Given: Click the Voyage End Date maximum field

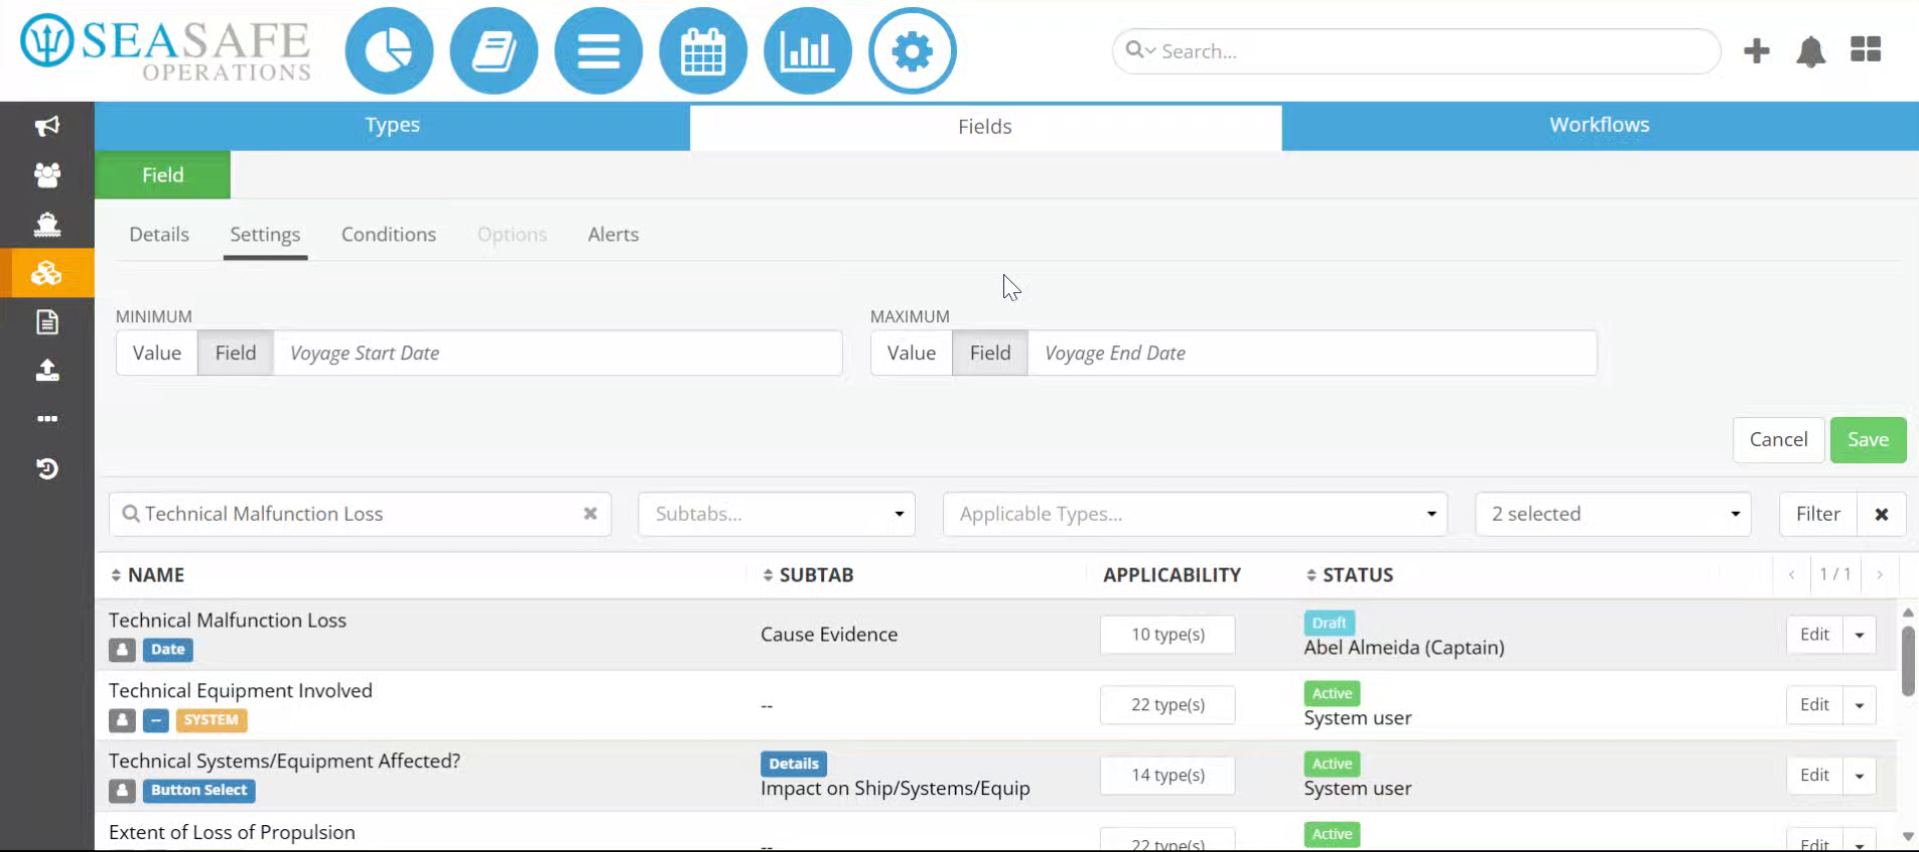Looking at the screenshot, I should click(x=1312, y=353).
